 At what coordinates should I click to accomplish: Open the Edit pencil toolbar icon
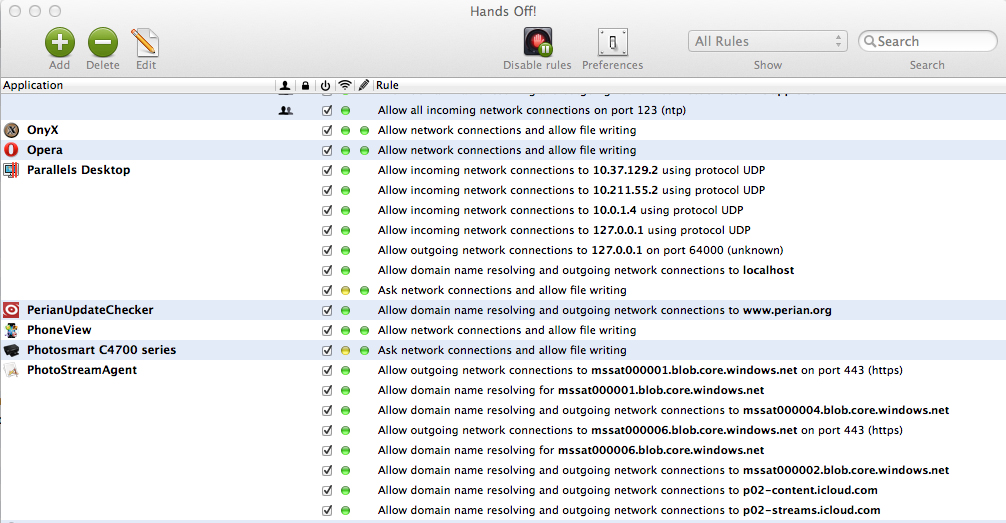pyautogui.click(x=145, y=43)
